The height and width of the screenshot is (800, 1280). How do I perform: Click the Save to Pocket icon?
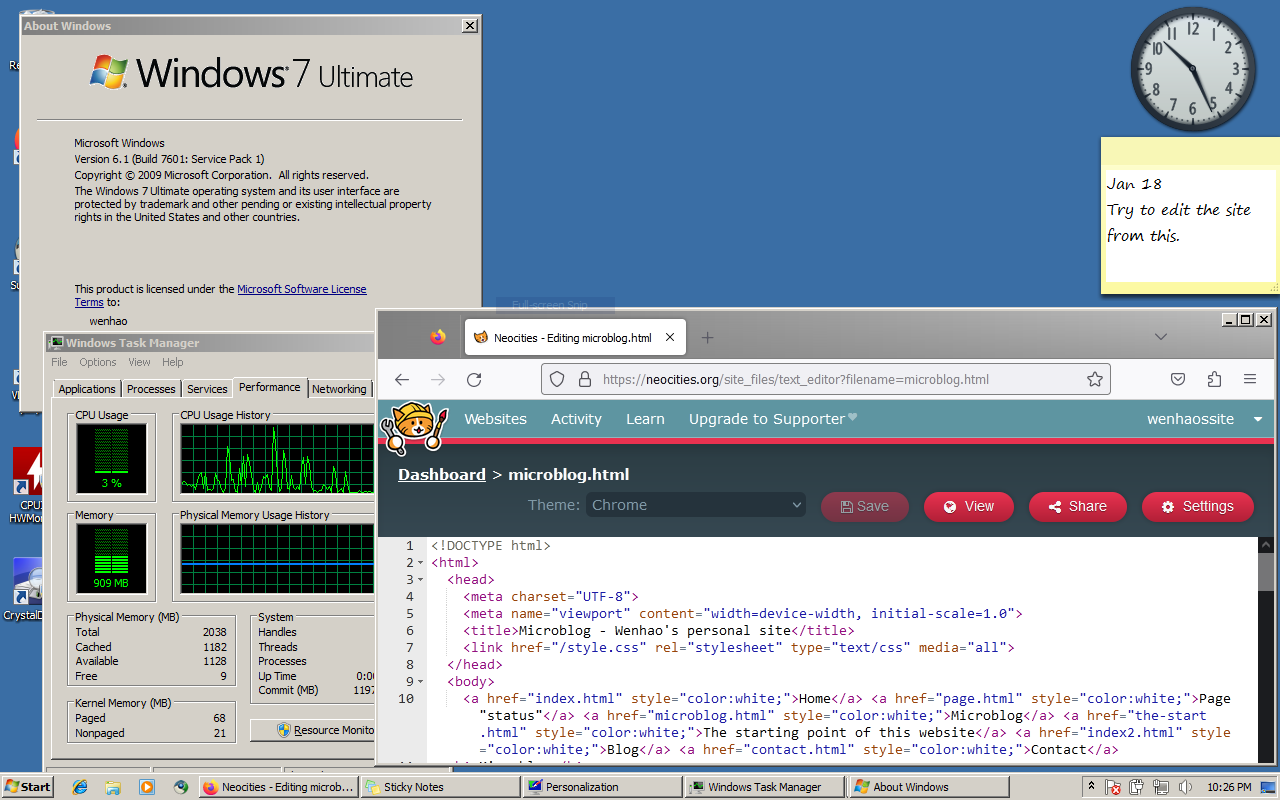(x=1178, y=380)
